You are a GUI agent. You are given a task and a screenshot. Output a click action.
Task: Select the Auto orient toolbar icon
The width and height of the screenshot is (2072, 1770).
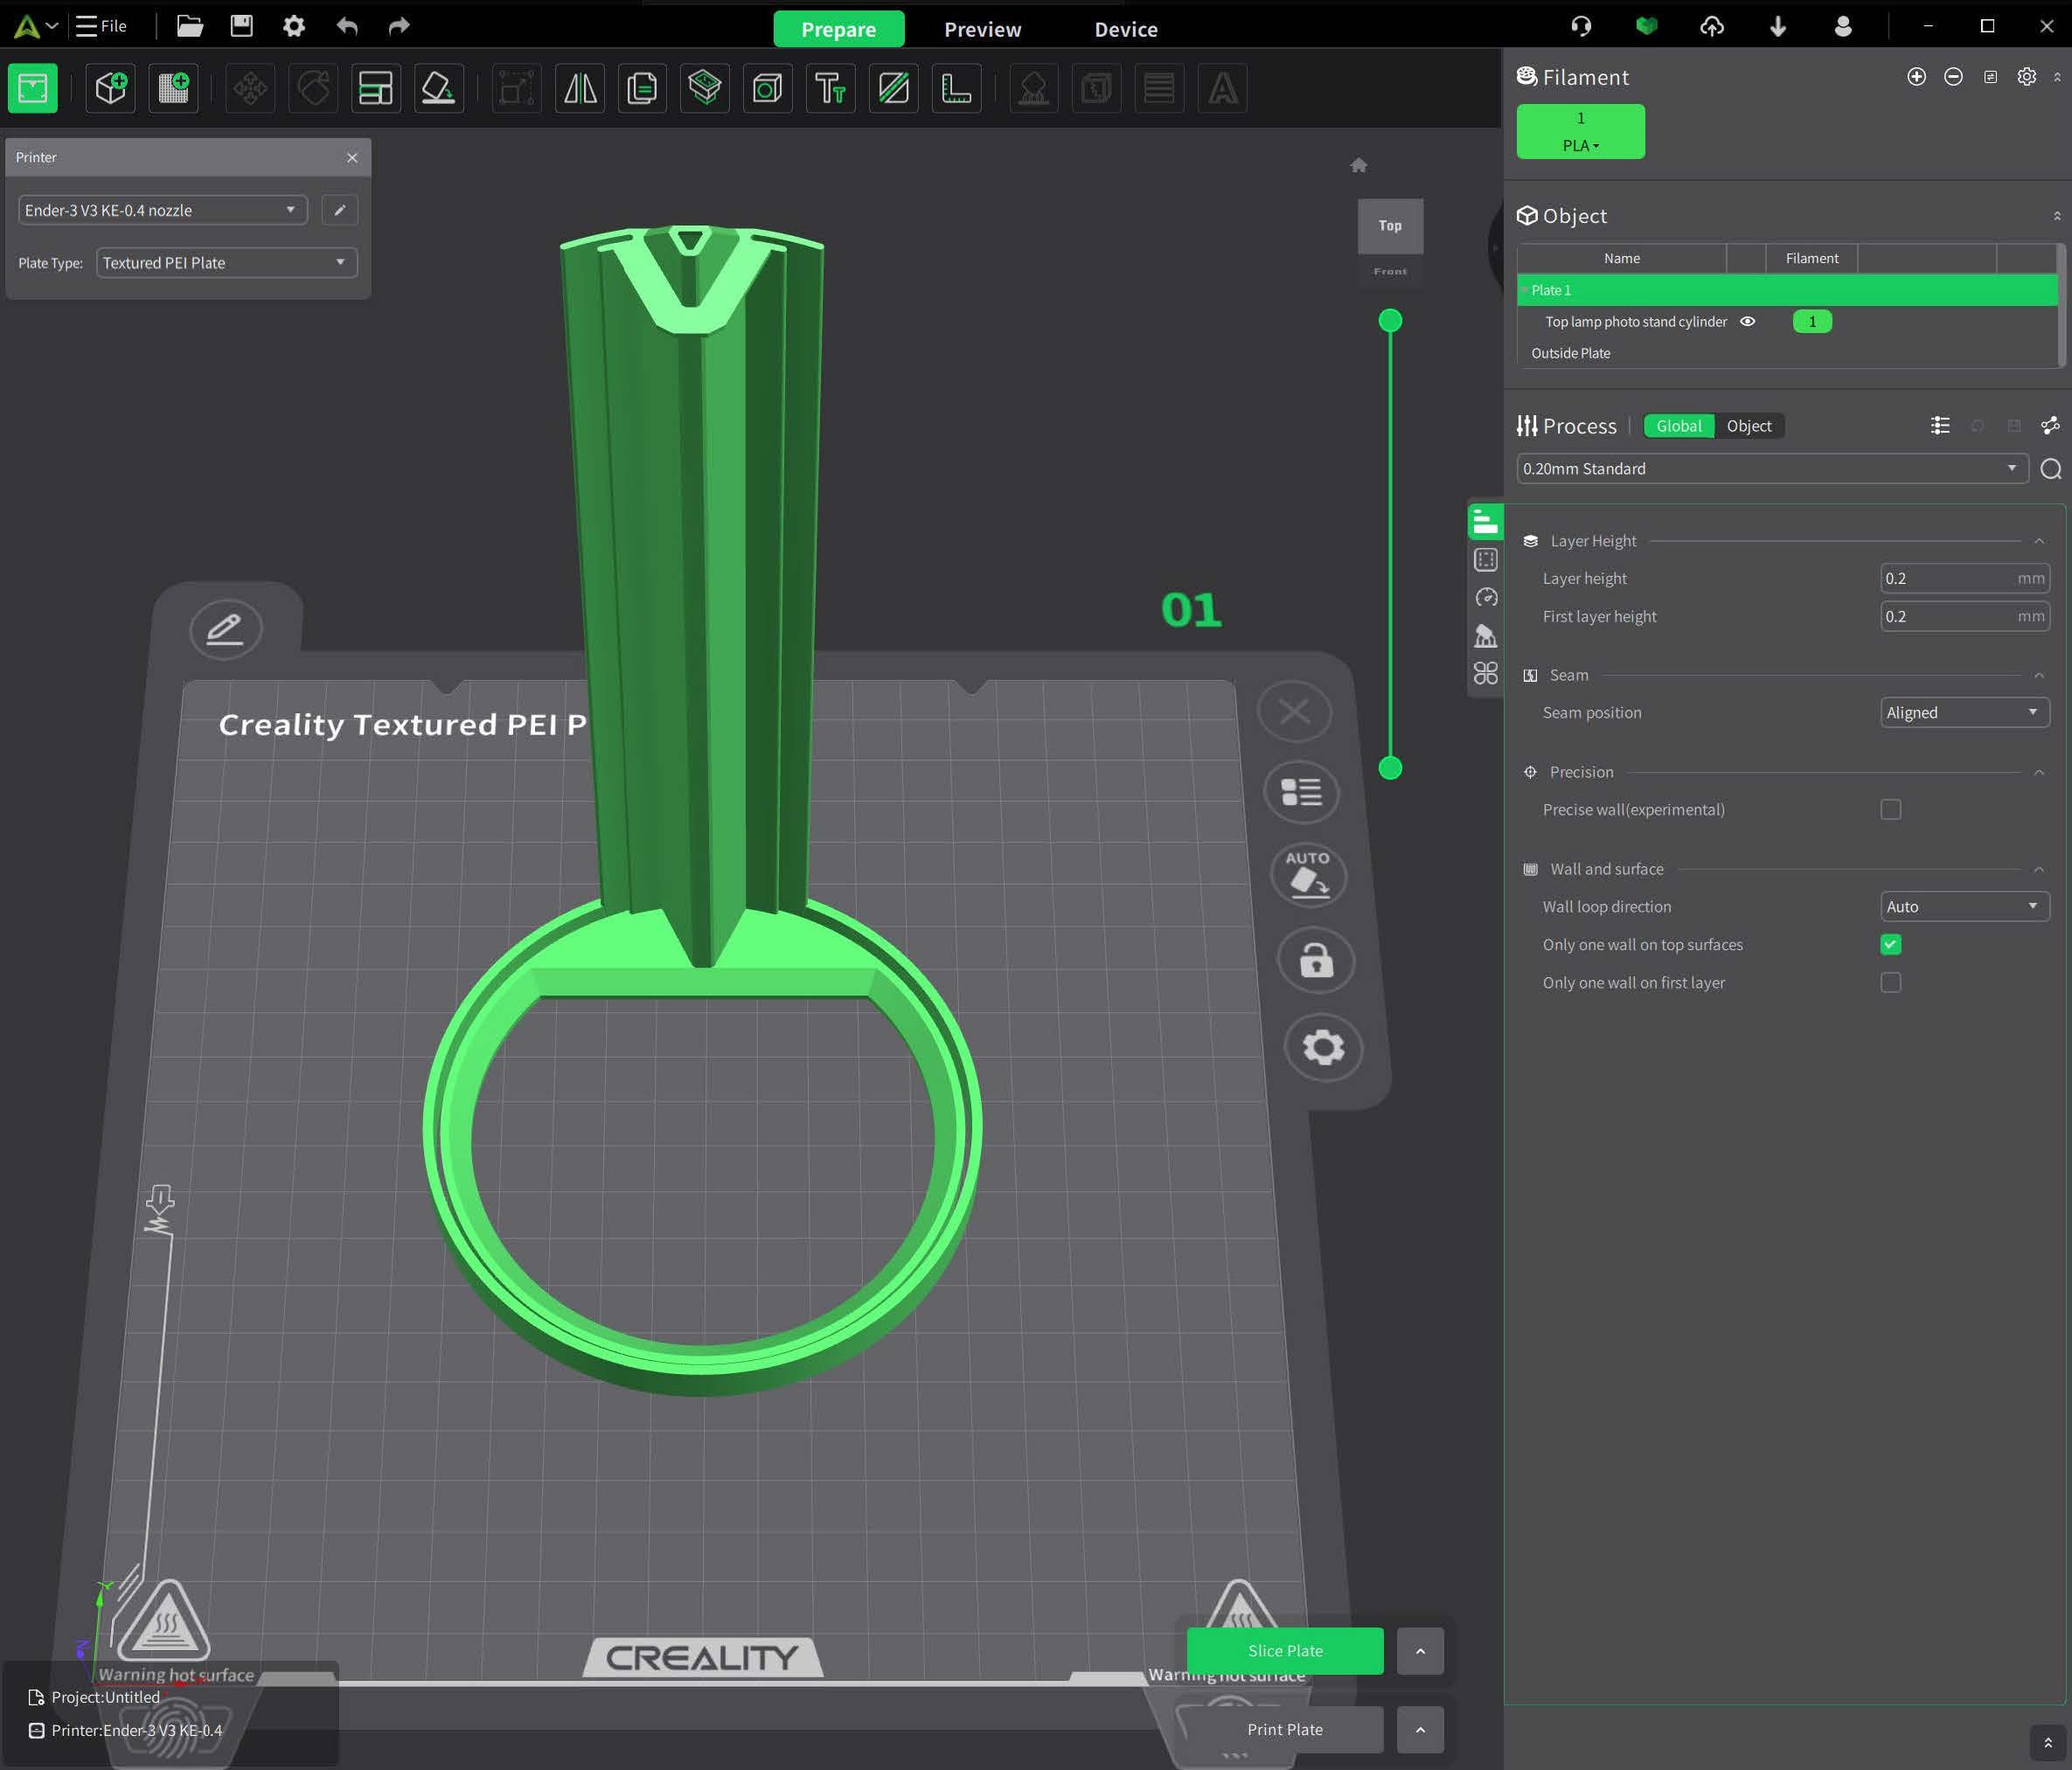pyautogui.click(x=438, y=89)
